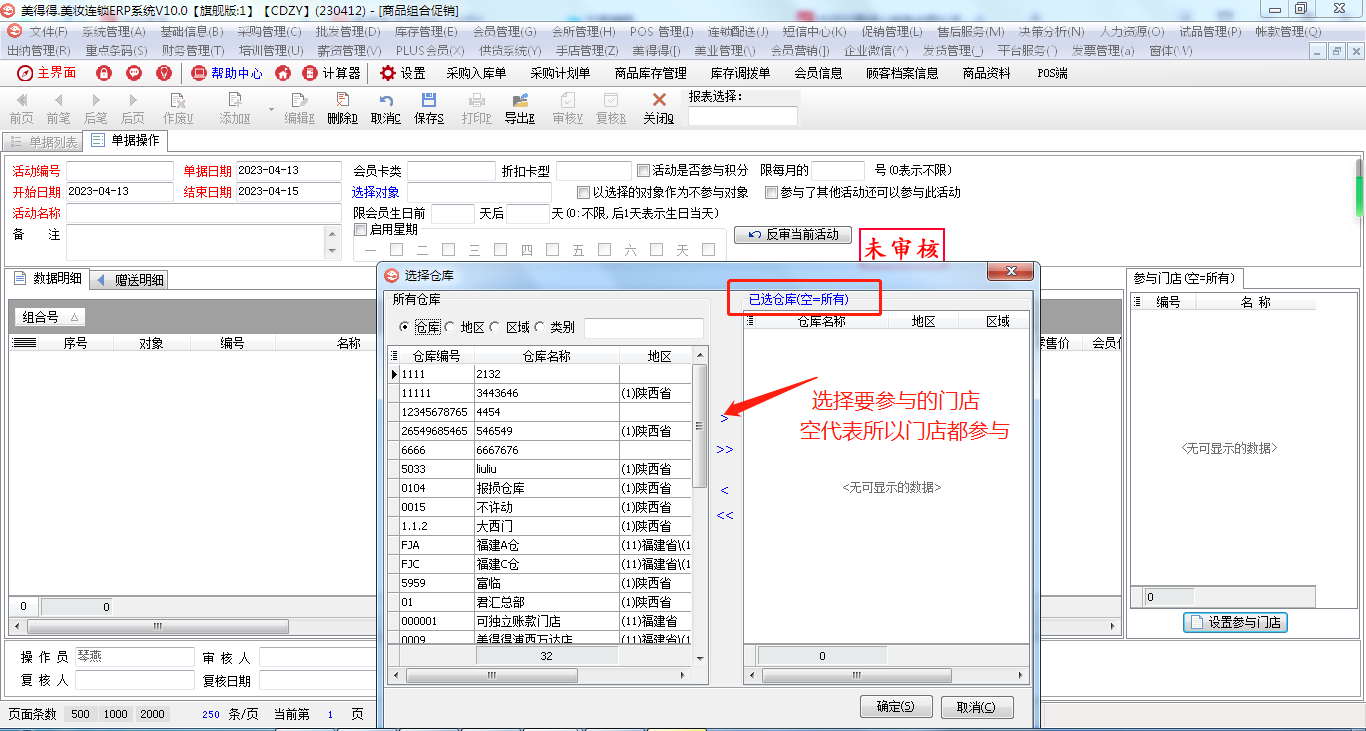This screenshot has width=1366, height=731.
Task: Open the 报表选择 combo box
Action: click(743, 116)
